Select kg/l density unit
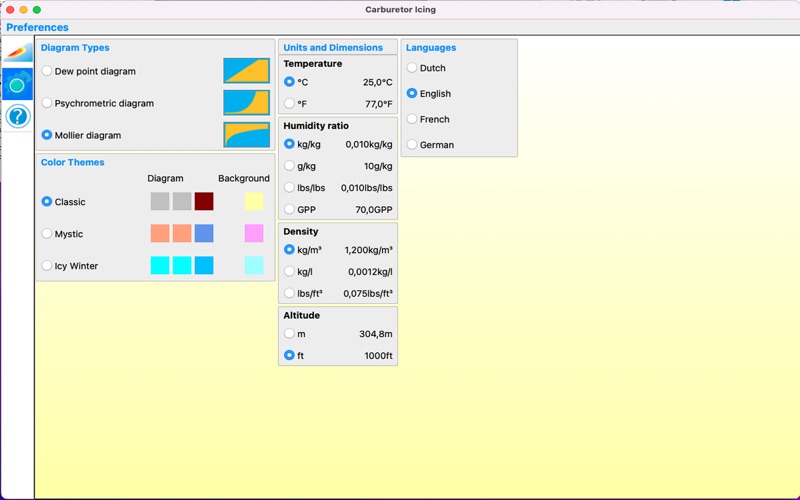This screenshot has height=500, width=800. [289, 271]
